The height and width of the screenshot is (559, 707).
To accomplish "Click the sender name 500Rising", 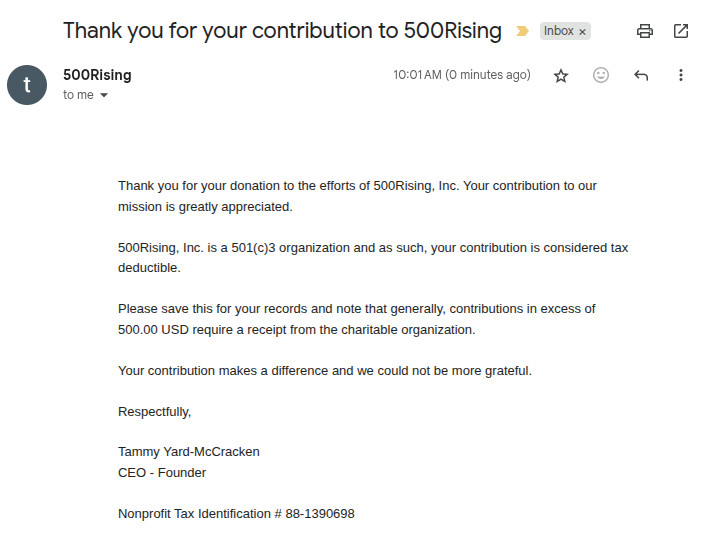I will pyautogui.click(x=97, y=75).
